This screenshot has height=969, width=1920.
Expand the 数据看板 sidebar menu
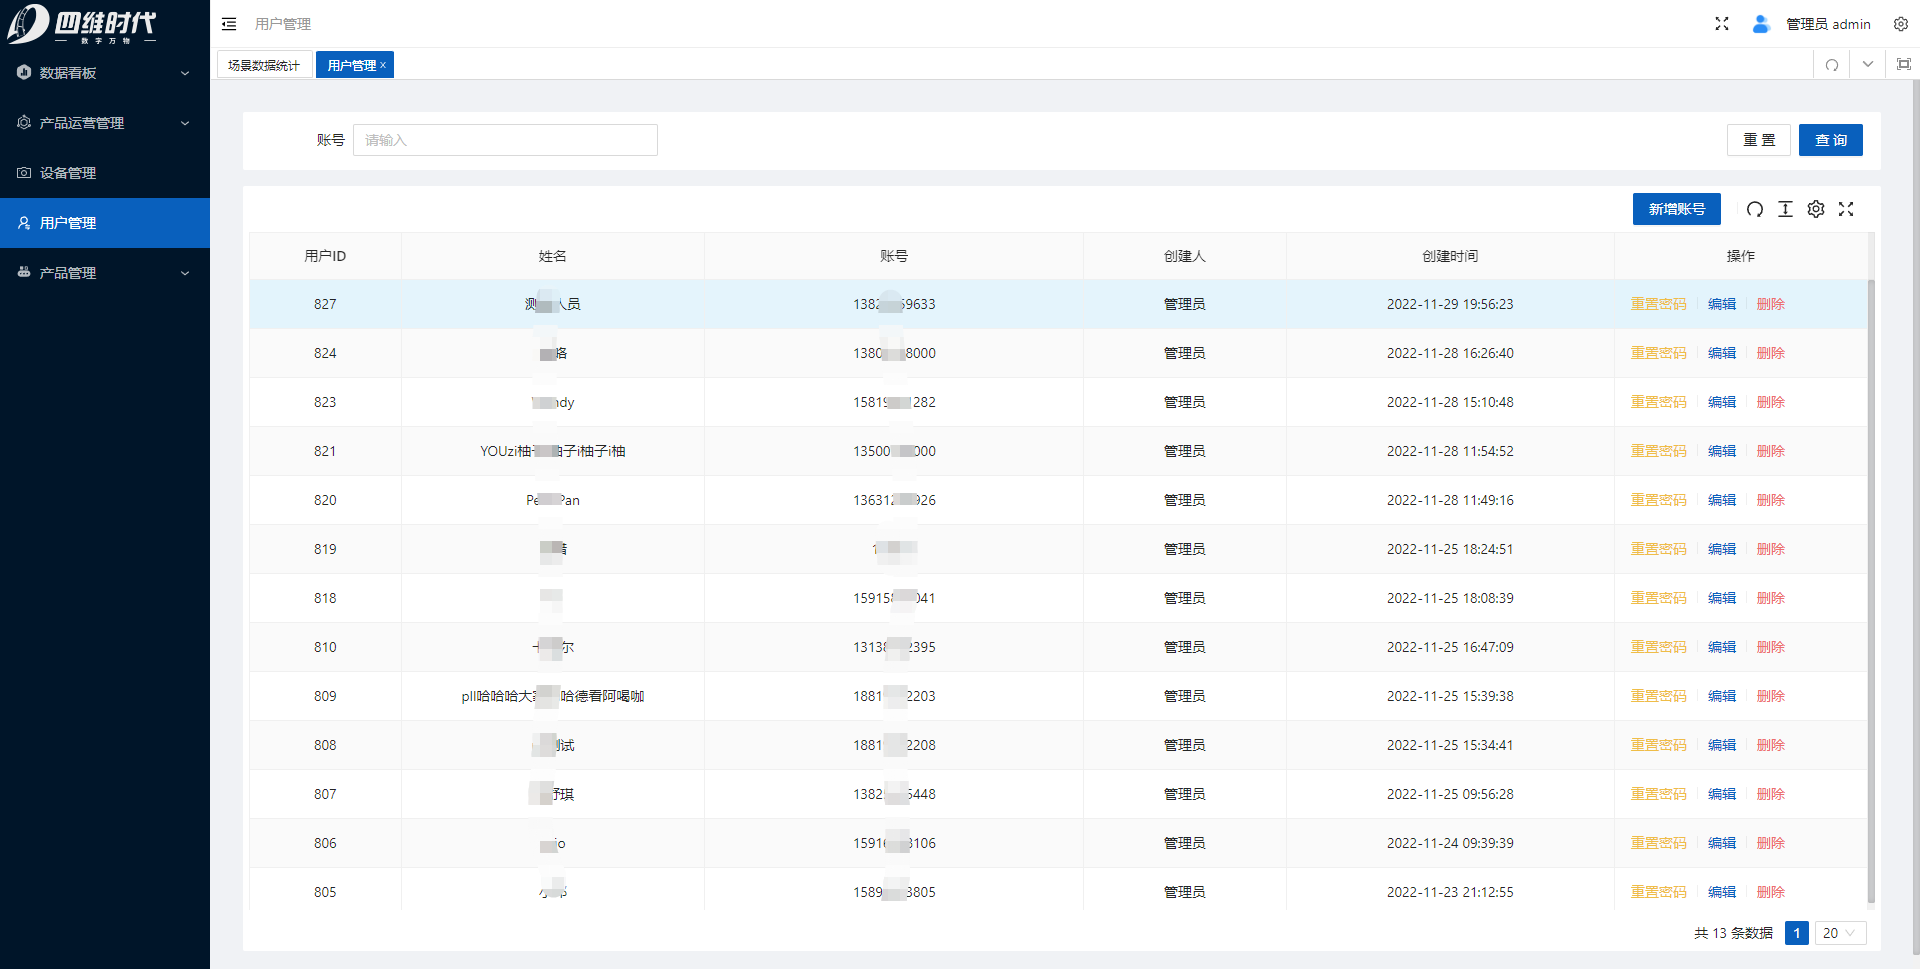(x=105, y=73)
